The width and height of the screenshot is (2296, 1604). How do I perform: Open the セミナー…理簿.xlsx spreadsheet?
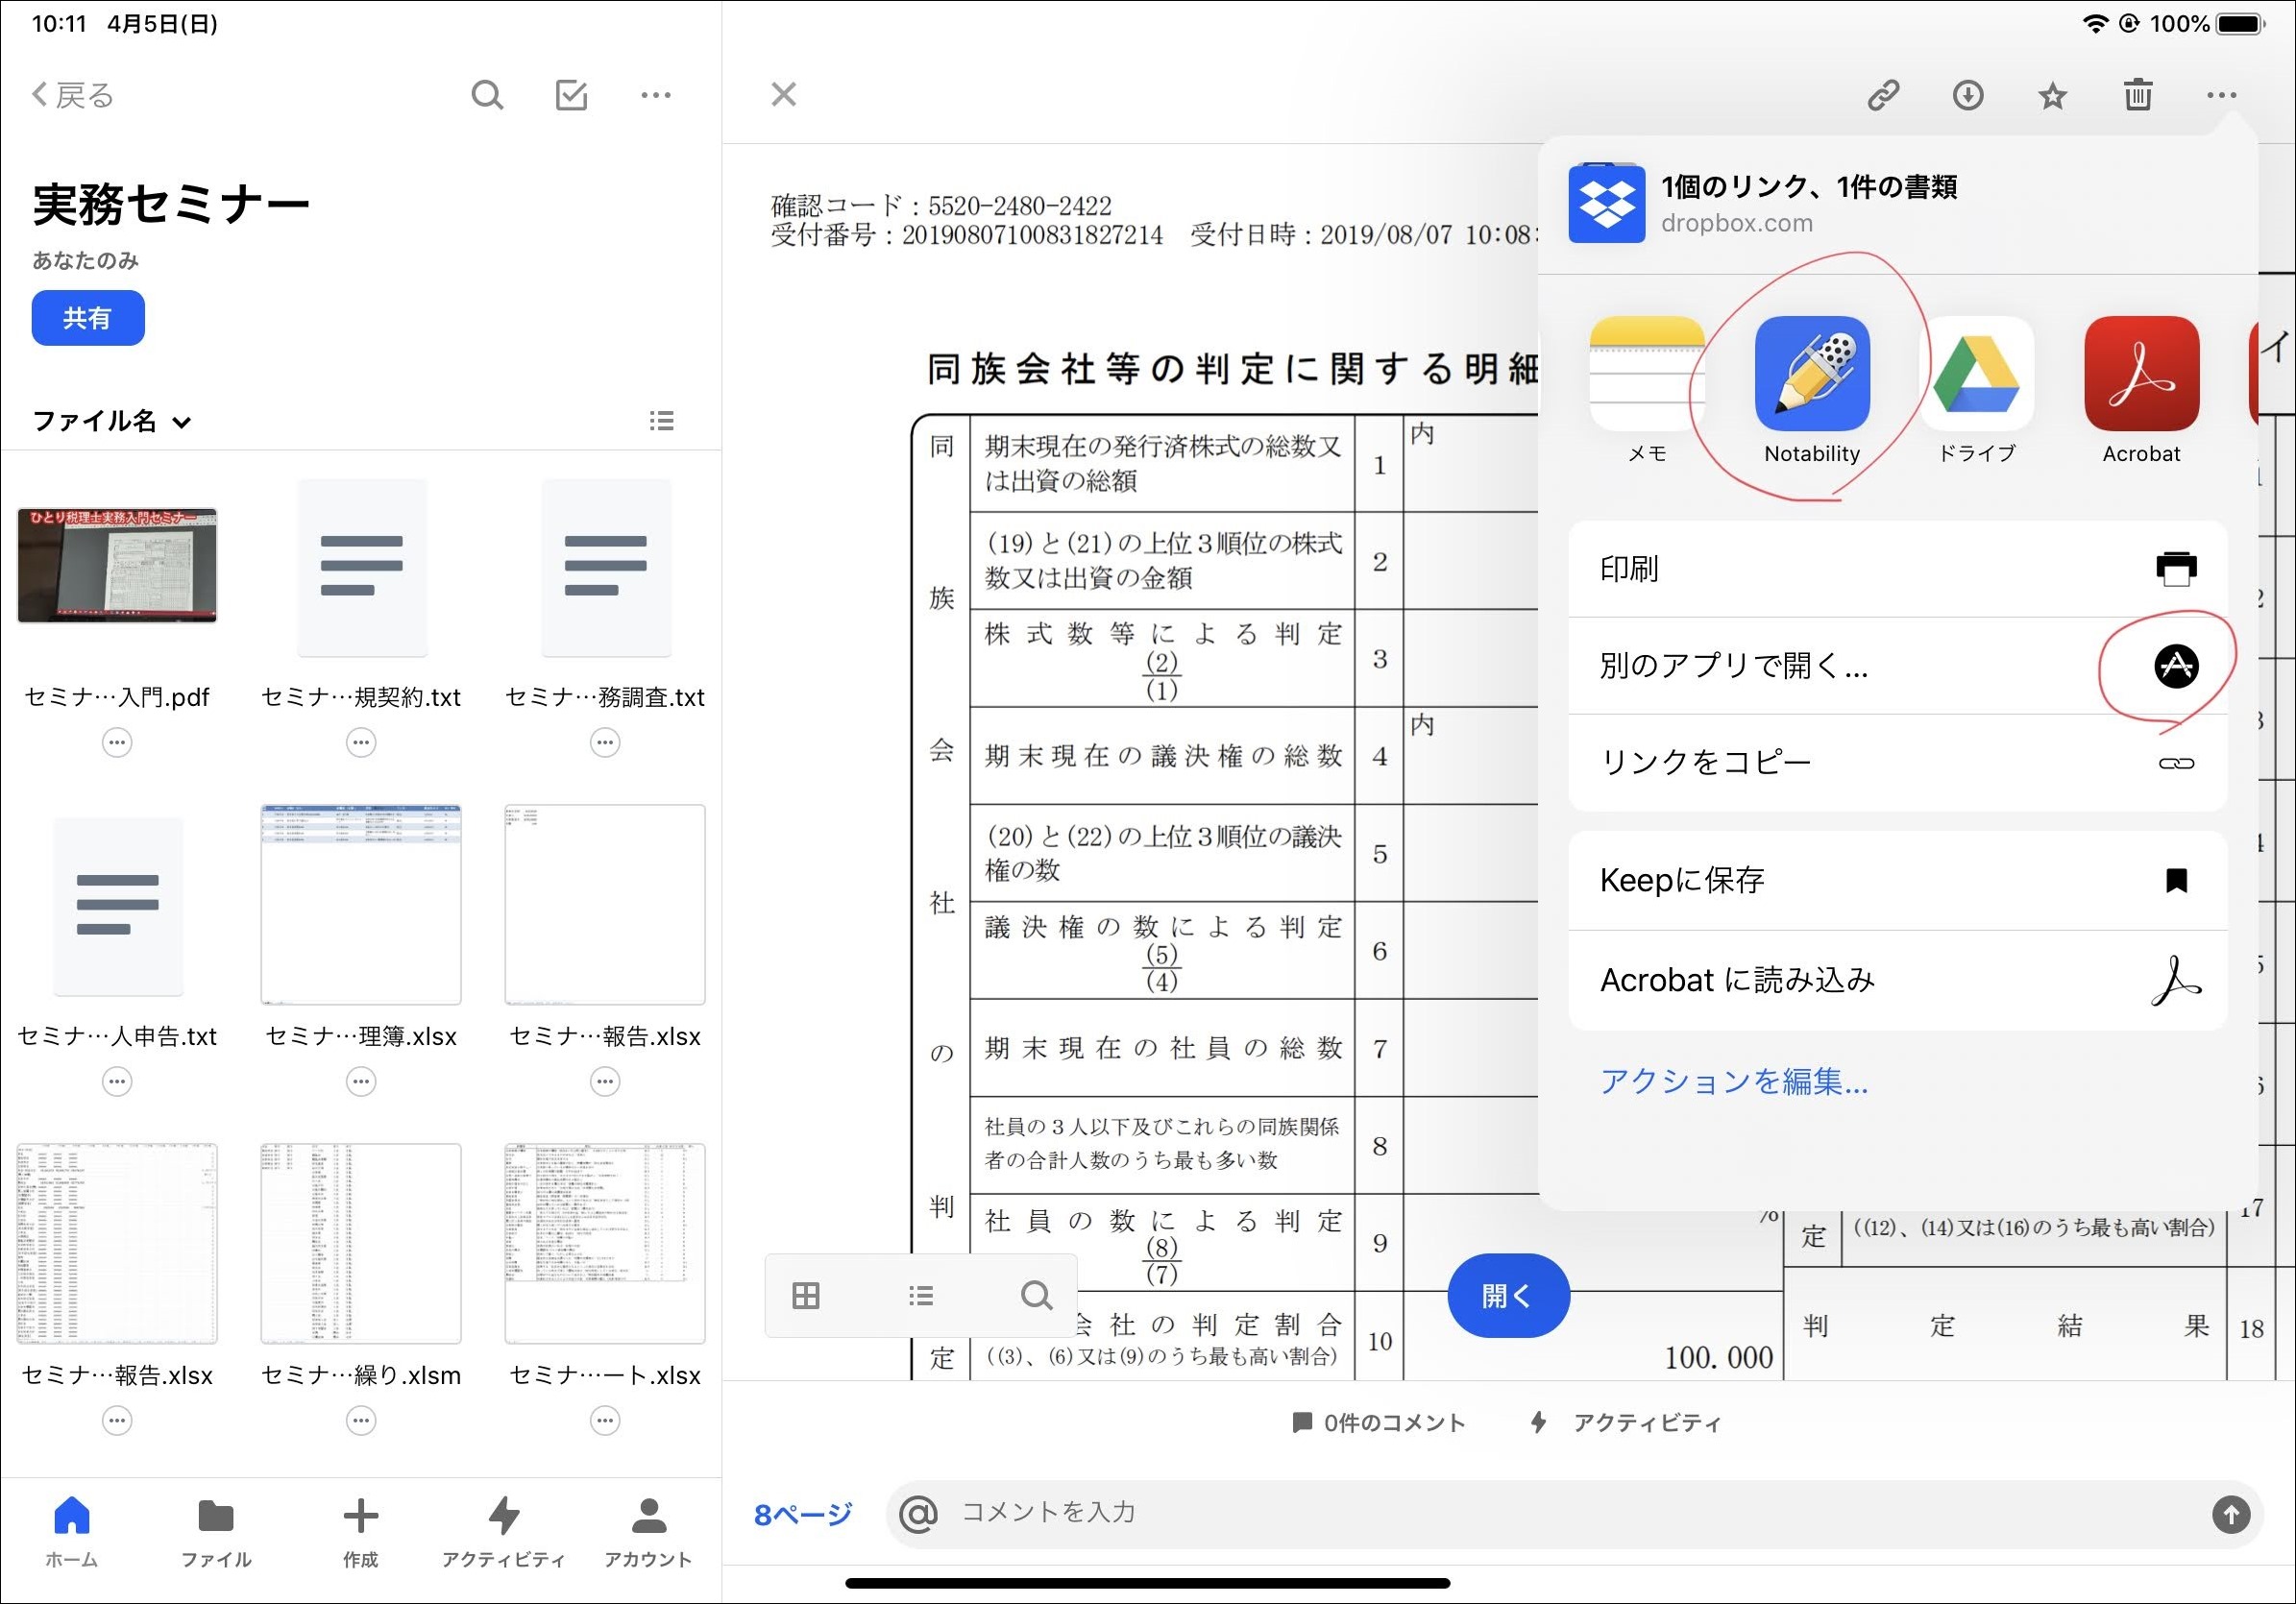[x=361, y=904]
